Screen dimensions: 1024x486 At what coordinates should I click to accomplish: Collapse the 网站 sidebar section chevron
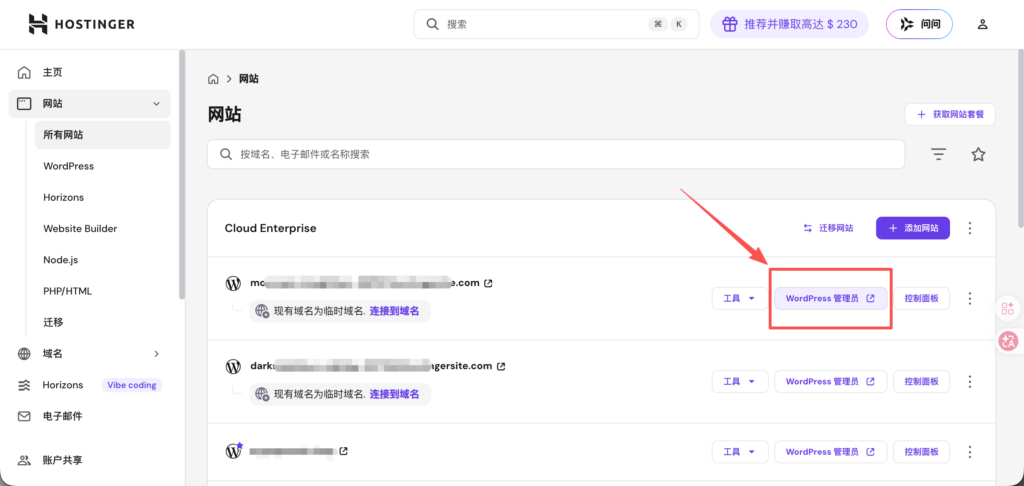click(x=156, y=104)
